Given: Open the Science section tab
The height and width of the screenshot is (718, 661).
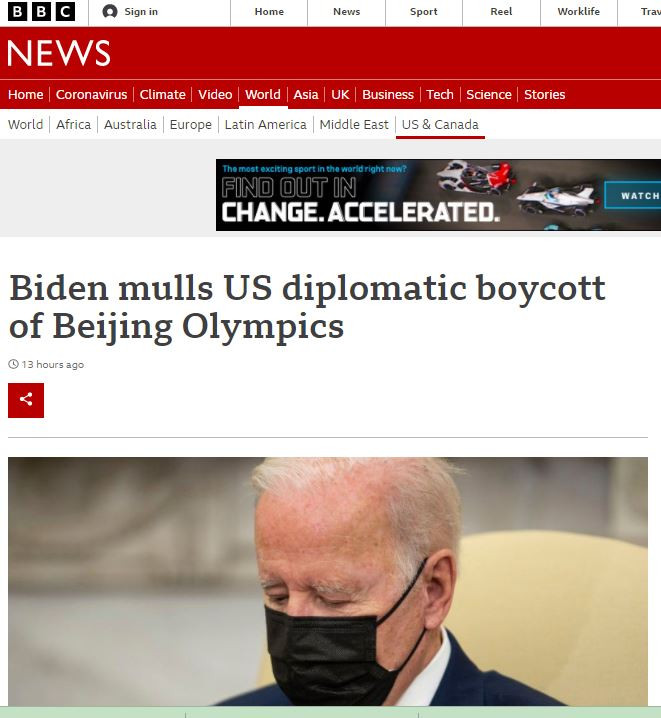Looking at the screenshot, I should [x=489, y=94].
